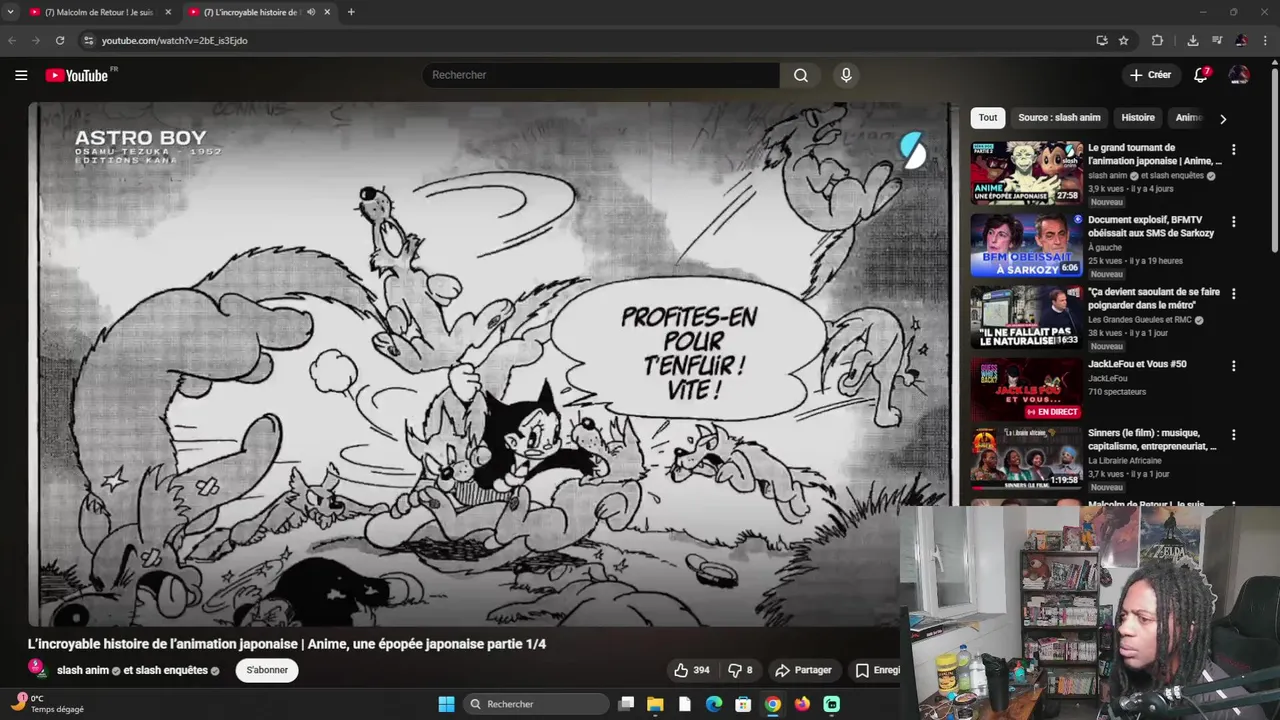Open the Chrome extensions puzzle icon
This screenshot has height=720, width=1280.
[1157, 40]
